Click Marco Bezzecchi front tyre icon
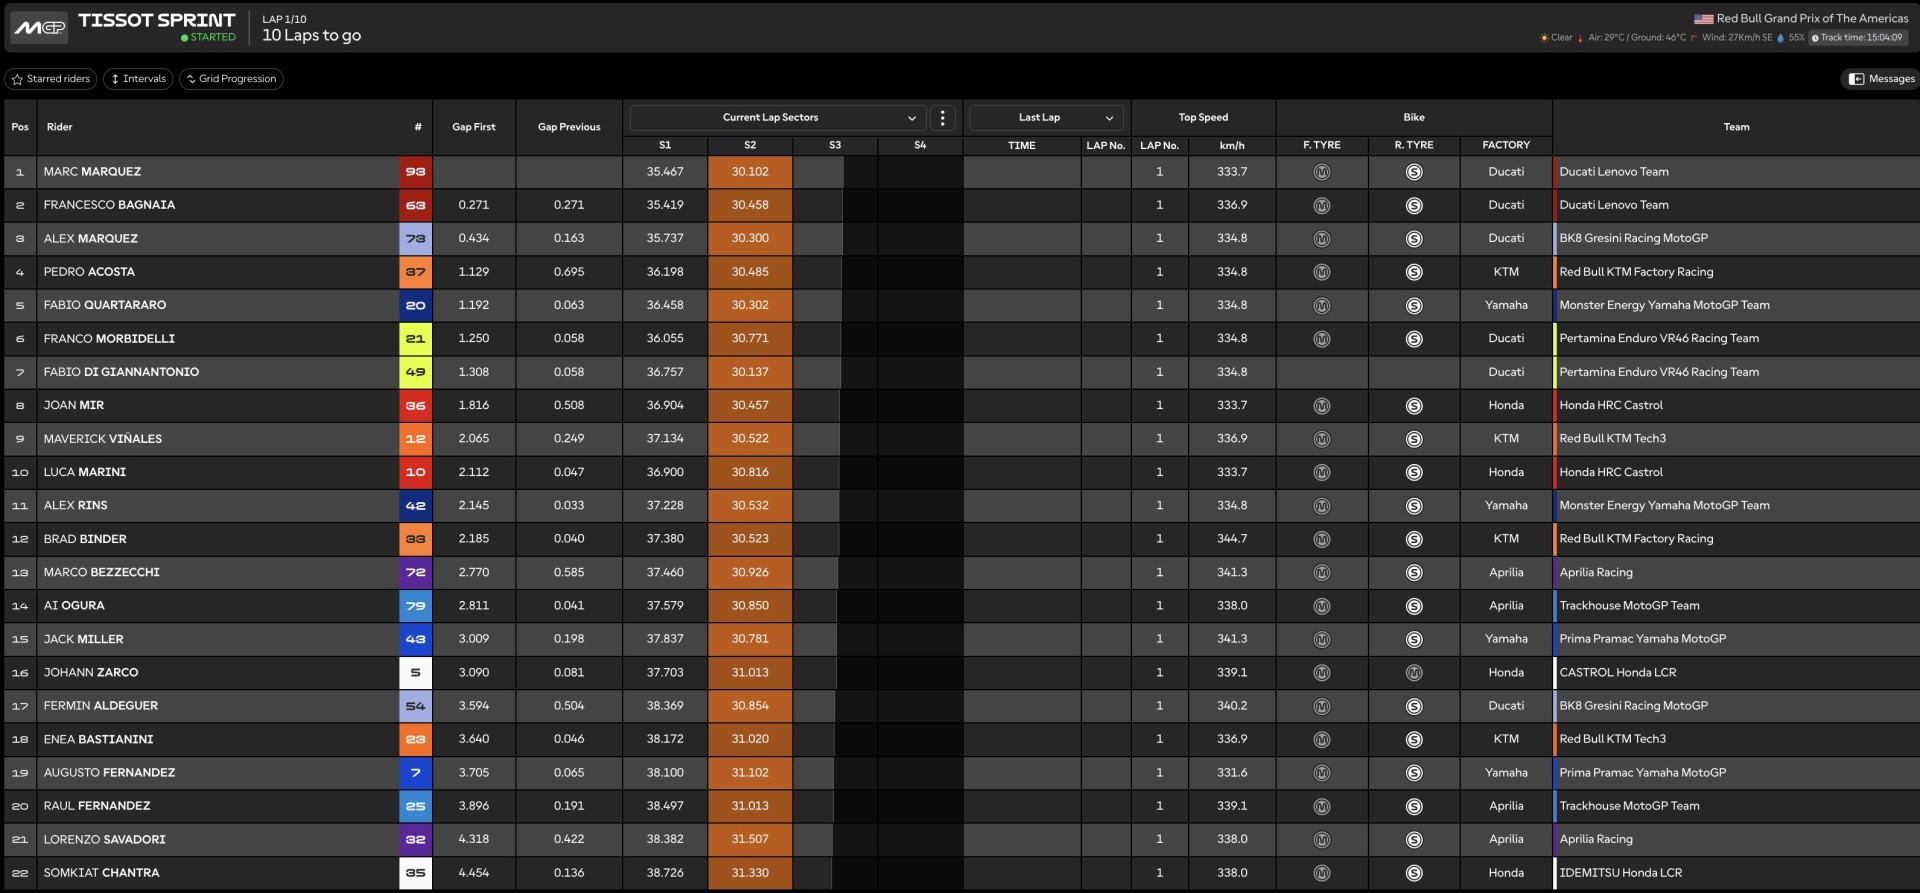Viewport: 1920px width, 893px height. pyautogui.click(x=1321, y=573)
